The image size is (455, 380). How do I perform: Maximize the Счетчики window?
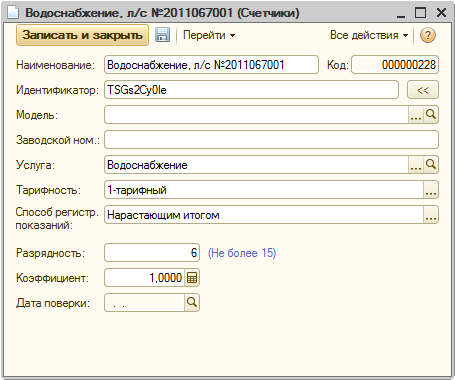(x=420, y=13)
